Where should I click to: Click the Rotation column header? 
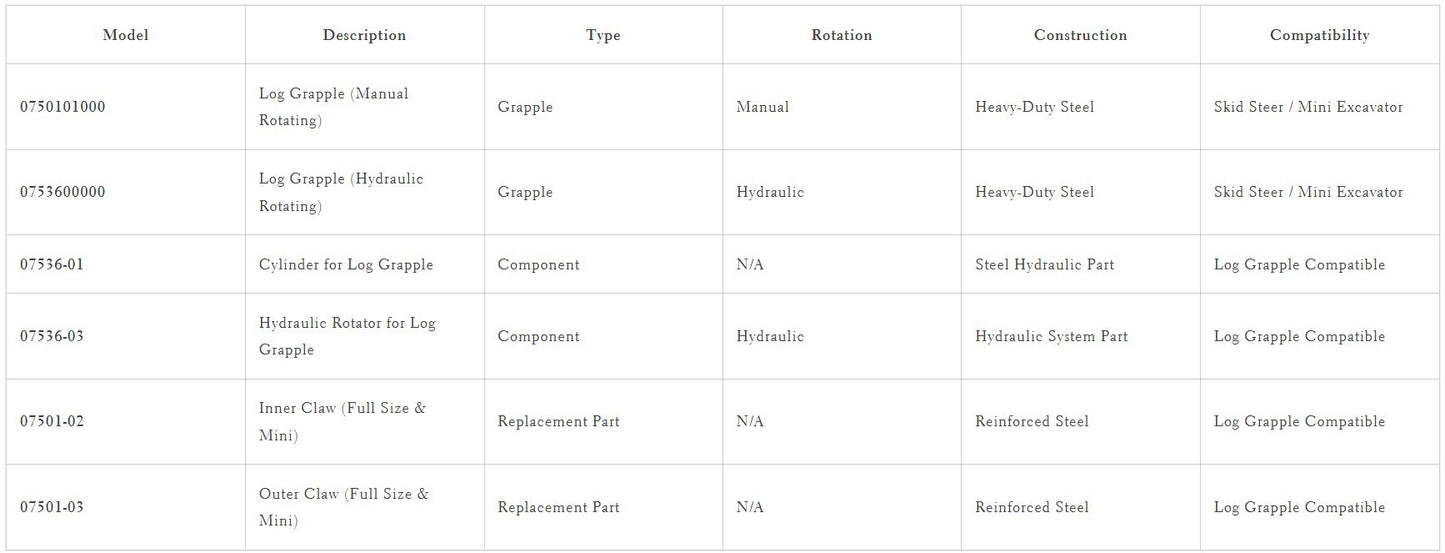tap(842, 35)
